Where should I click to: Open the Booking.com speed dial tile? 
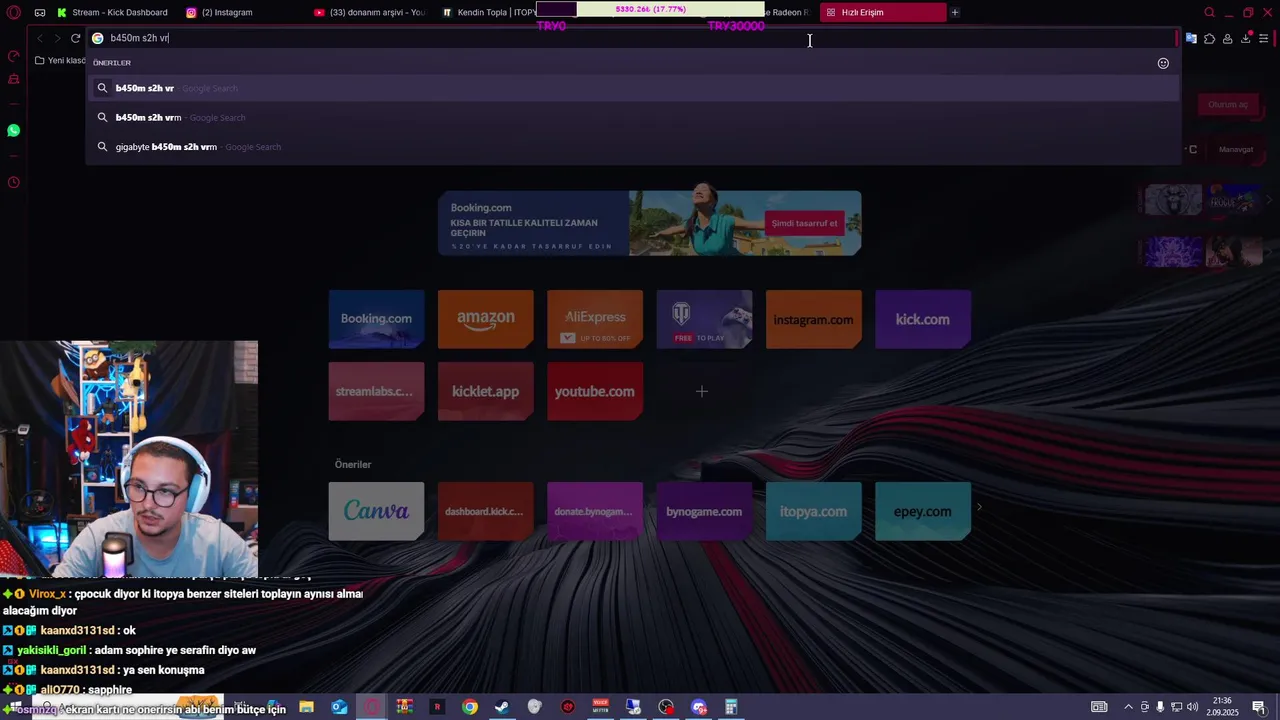click(376, 319)
